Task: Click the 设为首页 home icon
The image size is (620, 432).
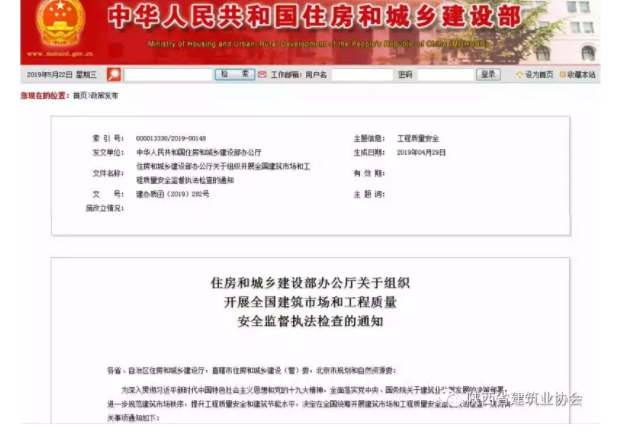Action: coord(520,75)
